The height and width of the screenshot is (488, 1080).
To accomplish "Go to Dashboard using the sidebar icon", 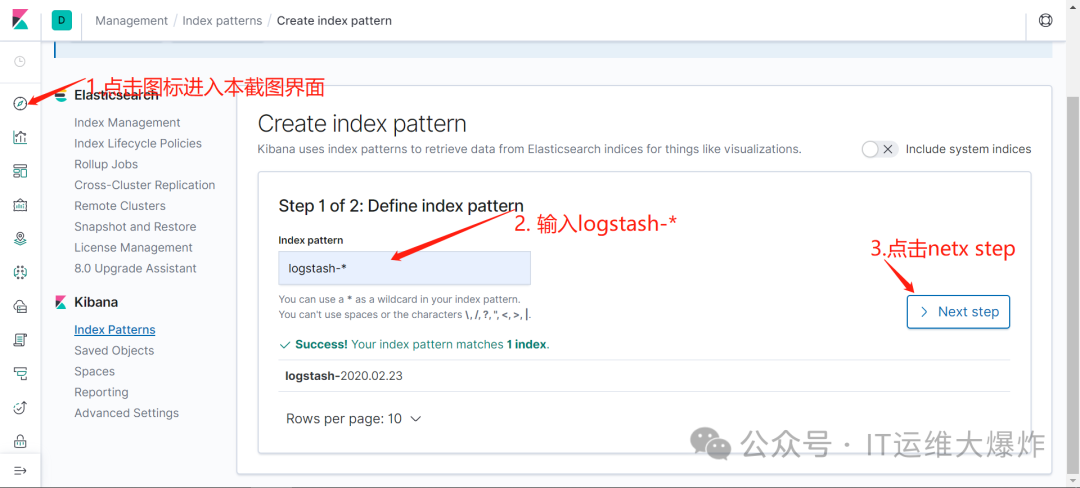I will click(20, 171).
